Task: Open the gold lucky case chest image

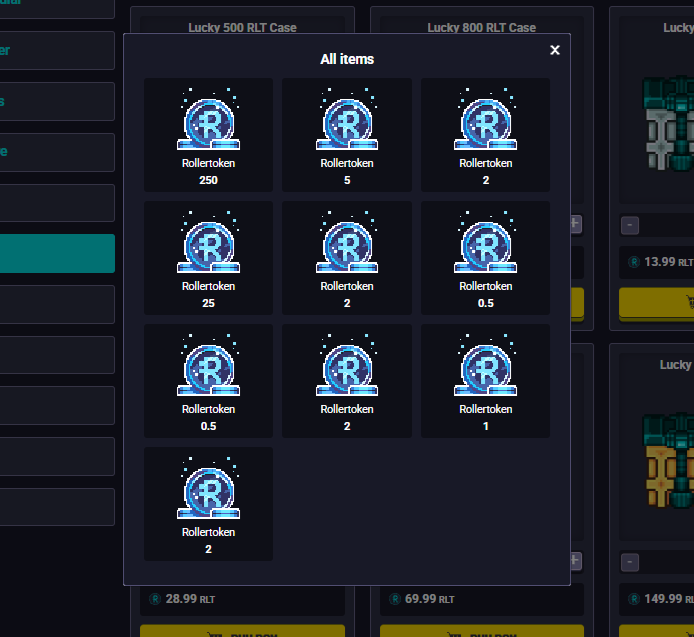Action: click(668, 460)
